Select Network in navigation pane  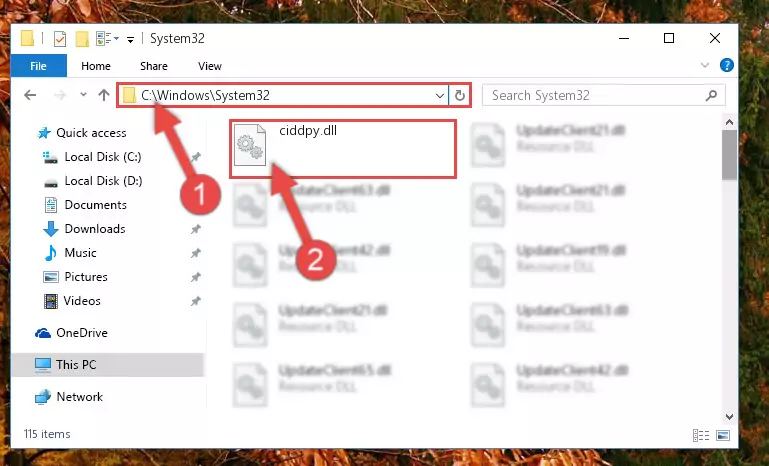pyautogui.click(x=79, y=397)
